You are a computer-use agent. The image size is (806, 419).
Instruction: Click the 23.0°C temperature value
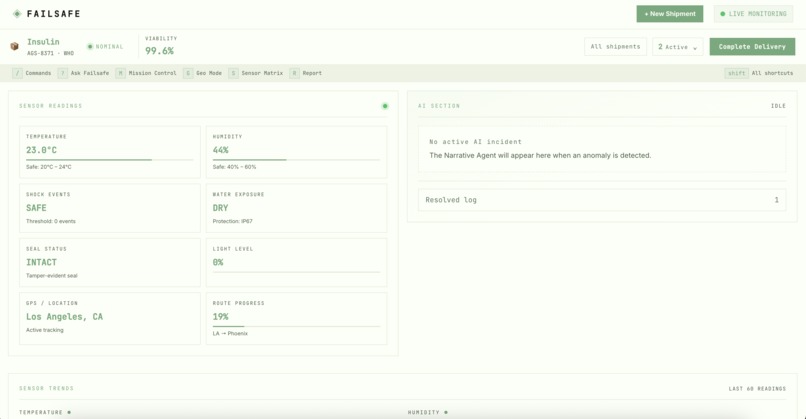point(42,150)
